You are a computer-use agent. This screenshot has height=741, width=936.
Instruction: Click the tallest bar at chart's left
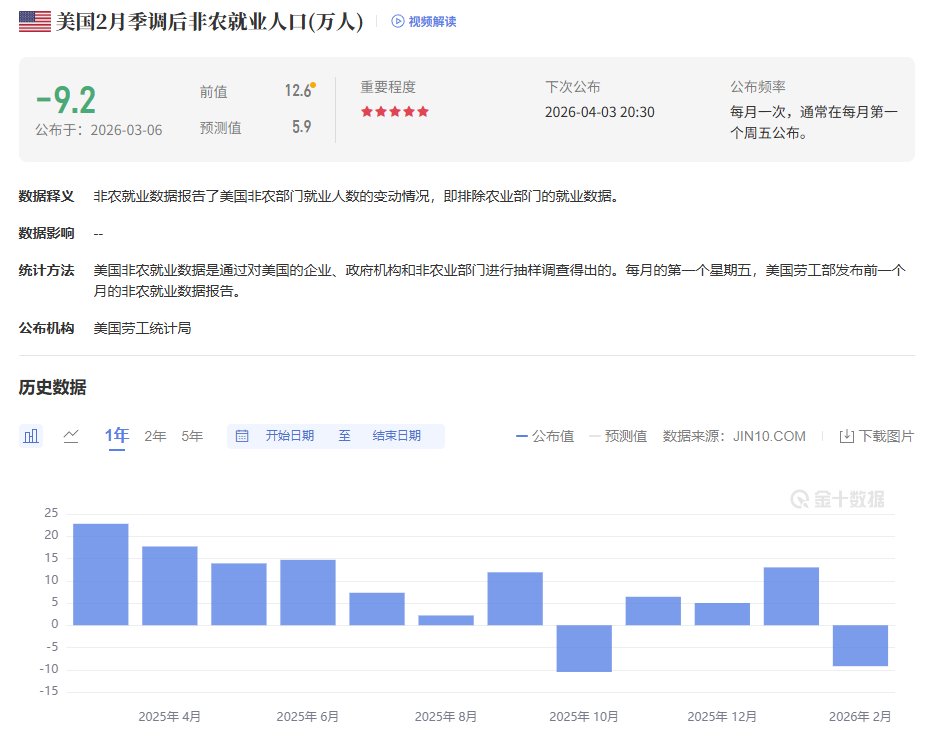[101, 574]
